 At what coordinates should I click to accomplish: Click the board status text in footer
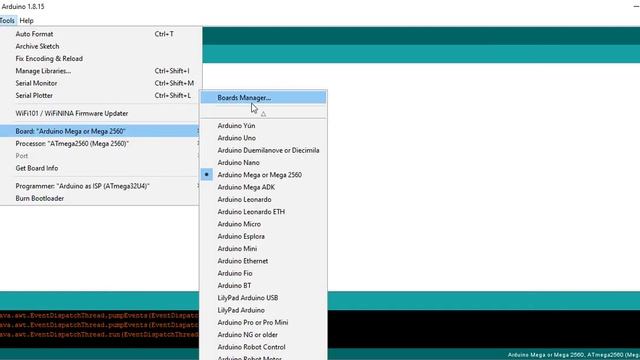(x=573, y=355)
